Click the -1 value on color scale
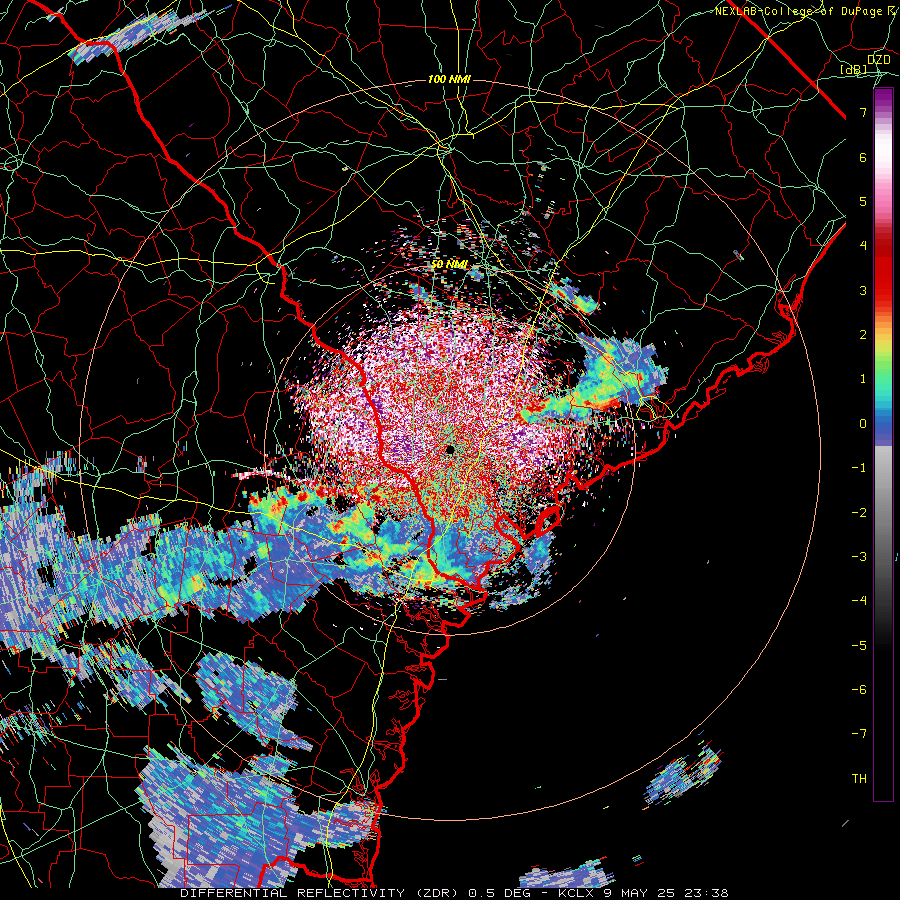The height and width of the screenshot is (900, 900). (859, 468)
